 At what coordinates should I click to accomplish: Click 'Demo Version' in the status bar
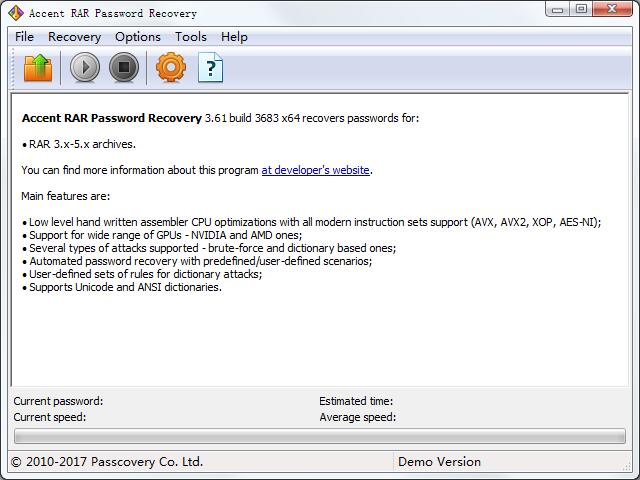coord(439,462)
